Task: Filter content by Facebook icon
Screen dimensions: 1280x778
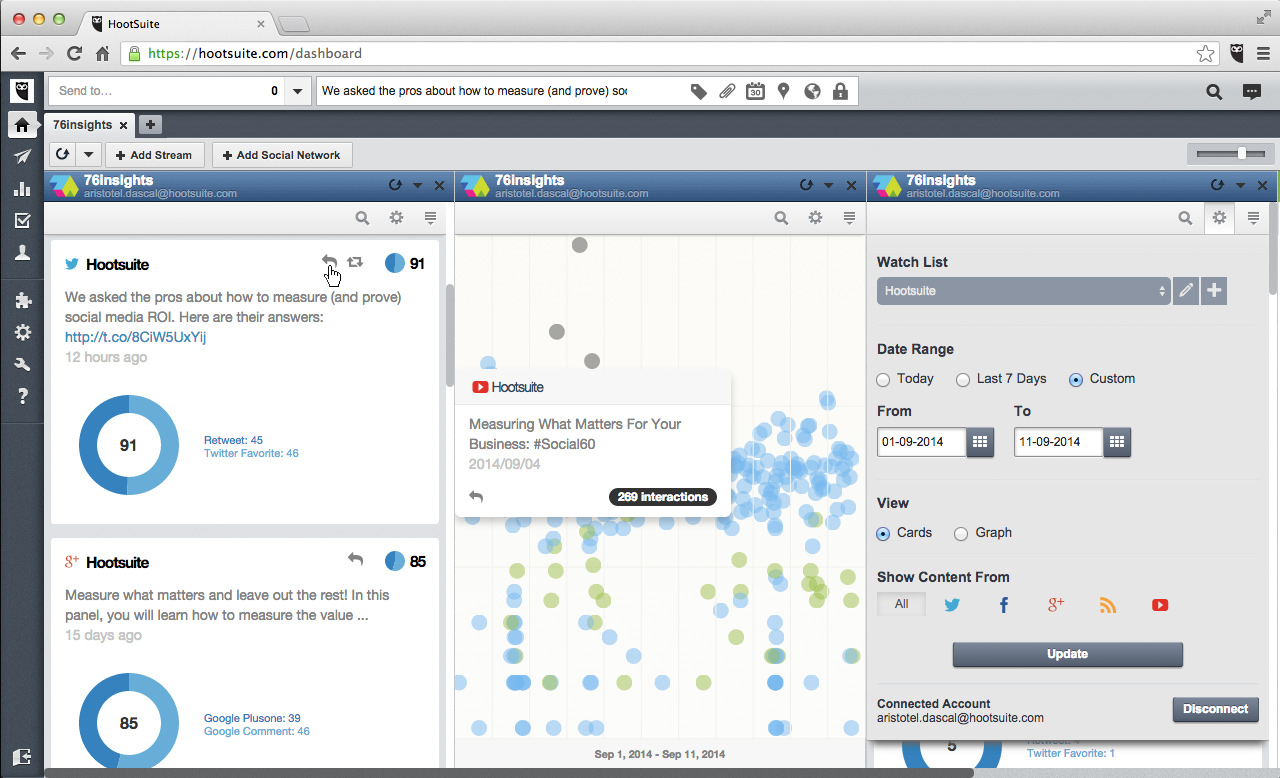Action: click(1004, 605)
